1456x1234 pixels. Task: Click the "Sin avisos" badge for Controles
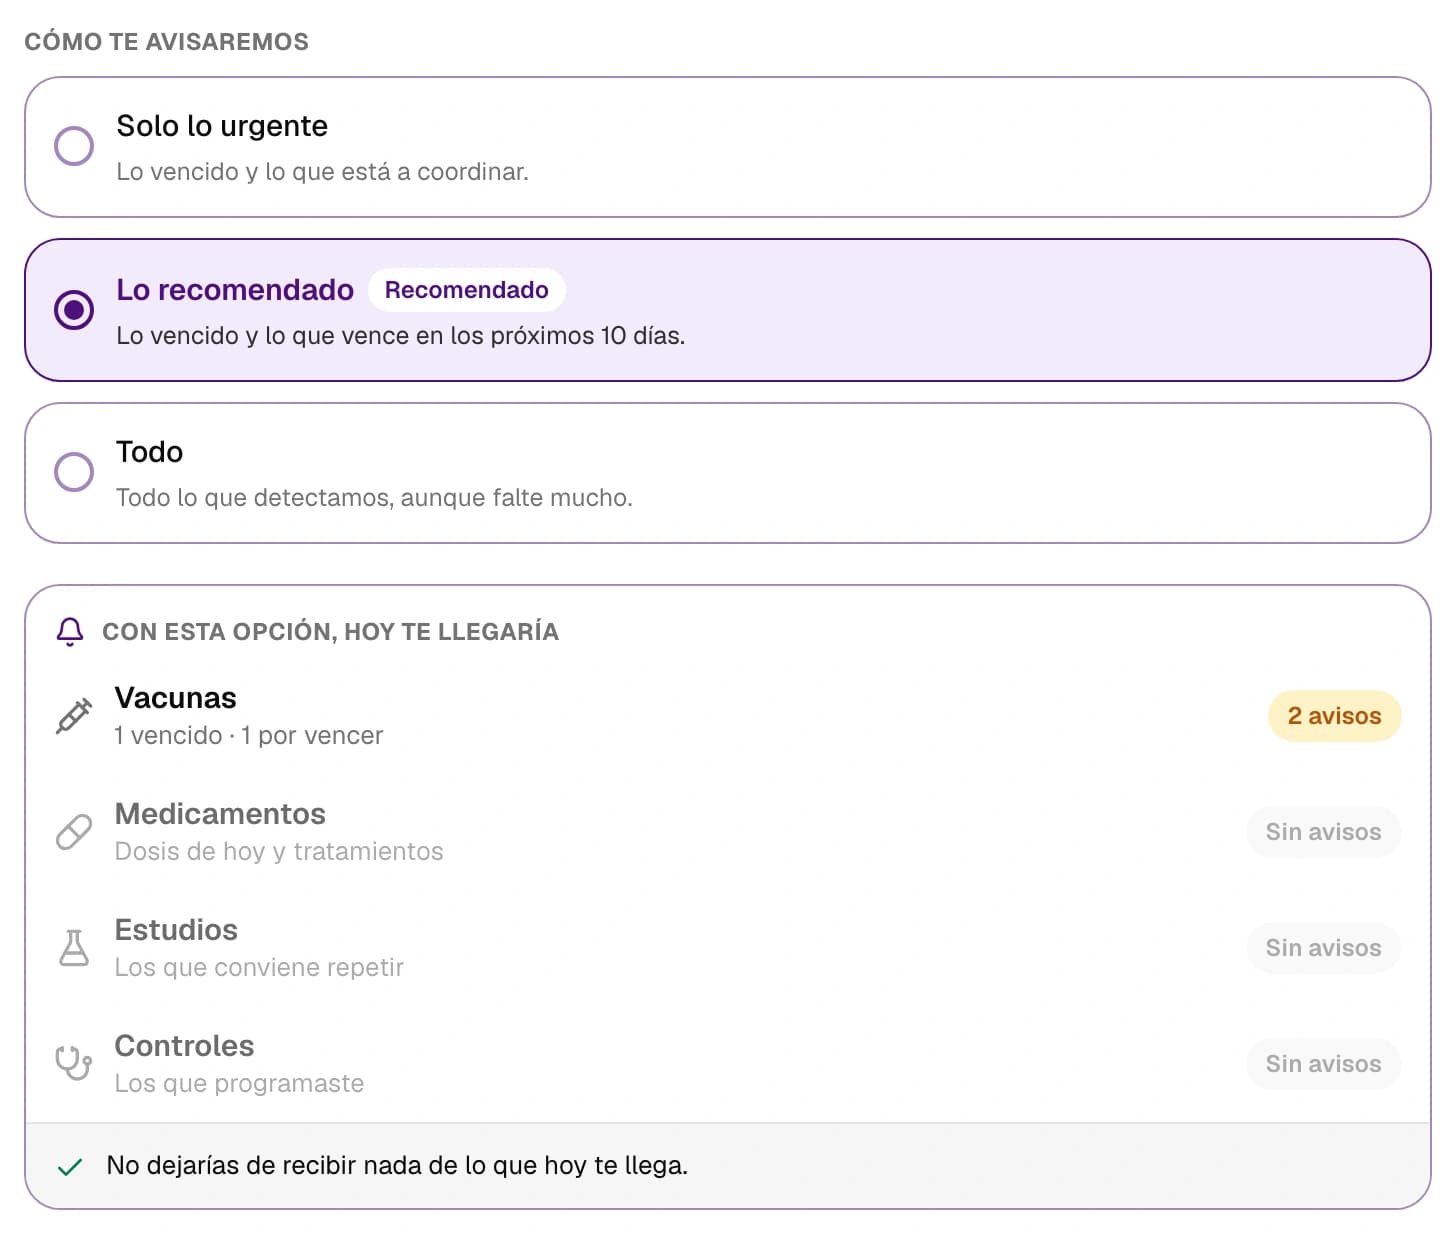pyautogui.click(x=1323, y=1064)
